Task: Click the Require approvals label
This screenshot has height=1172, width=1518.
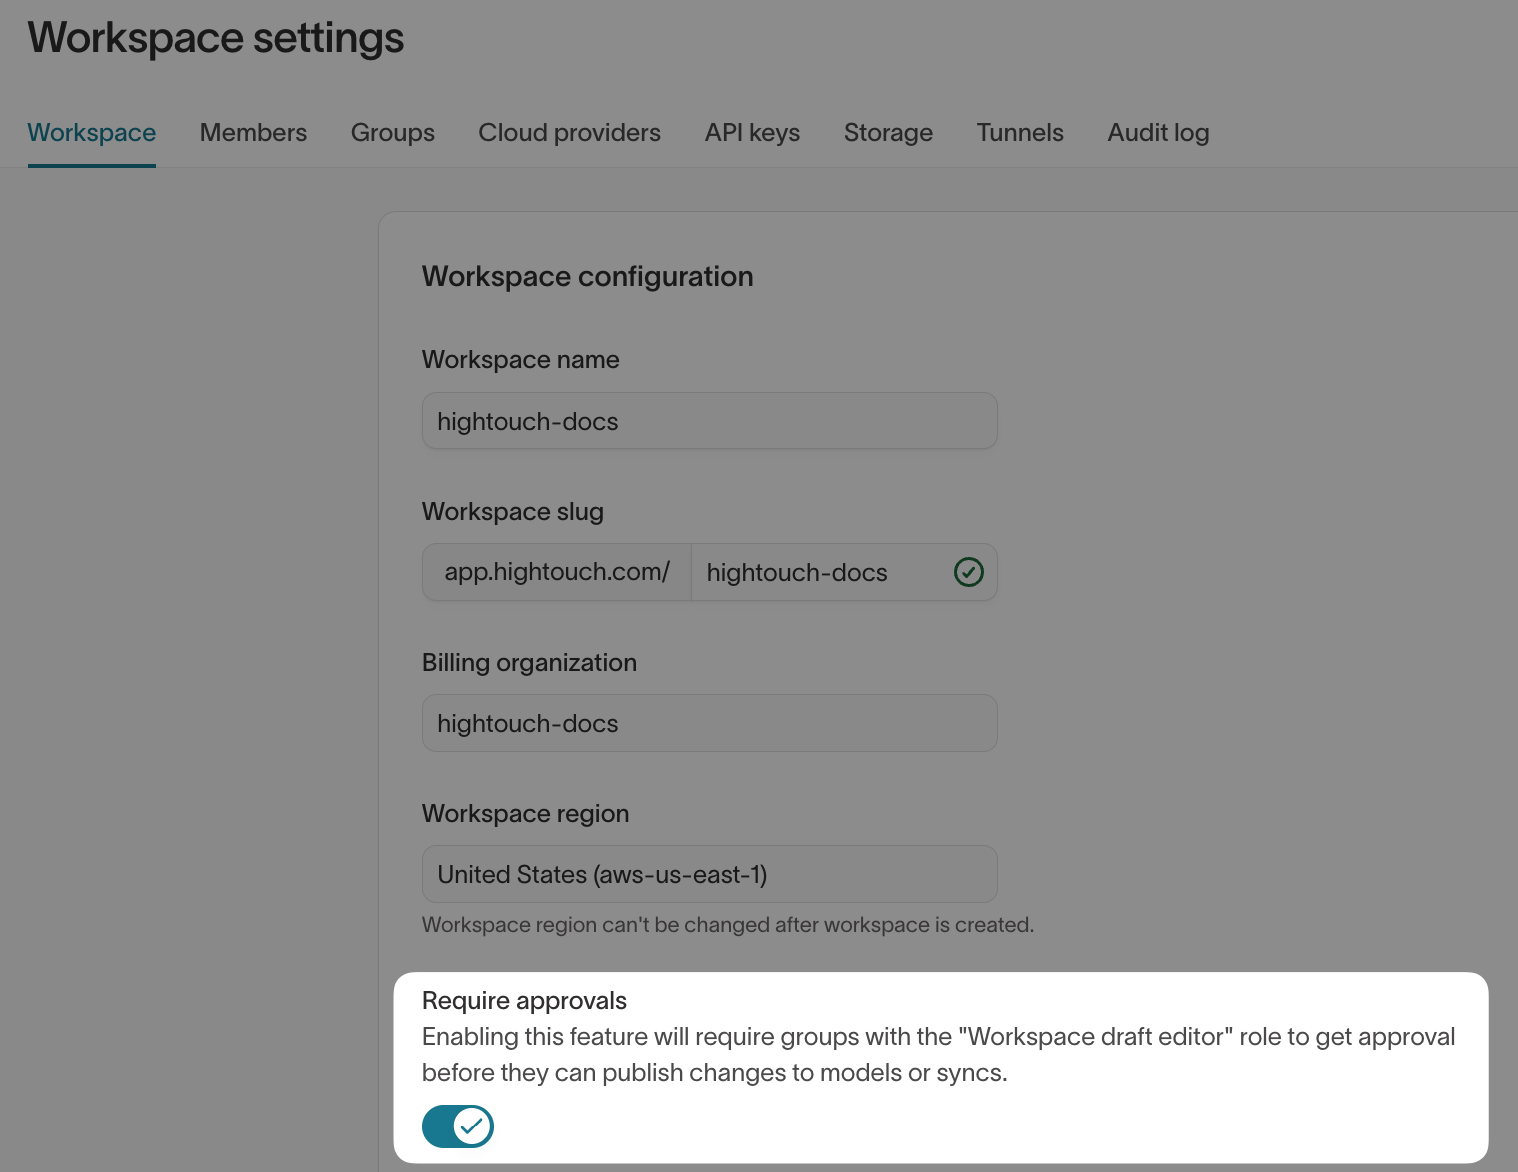Action: (524, 1001)
